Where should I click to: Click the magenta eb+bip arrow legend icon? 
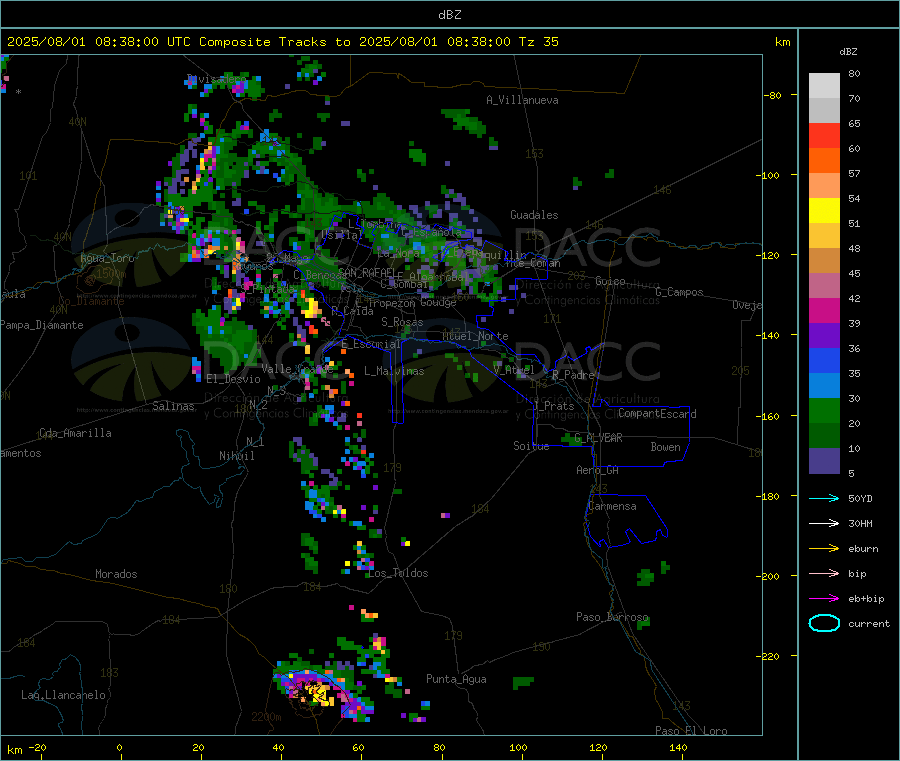coord(824,599)
